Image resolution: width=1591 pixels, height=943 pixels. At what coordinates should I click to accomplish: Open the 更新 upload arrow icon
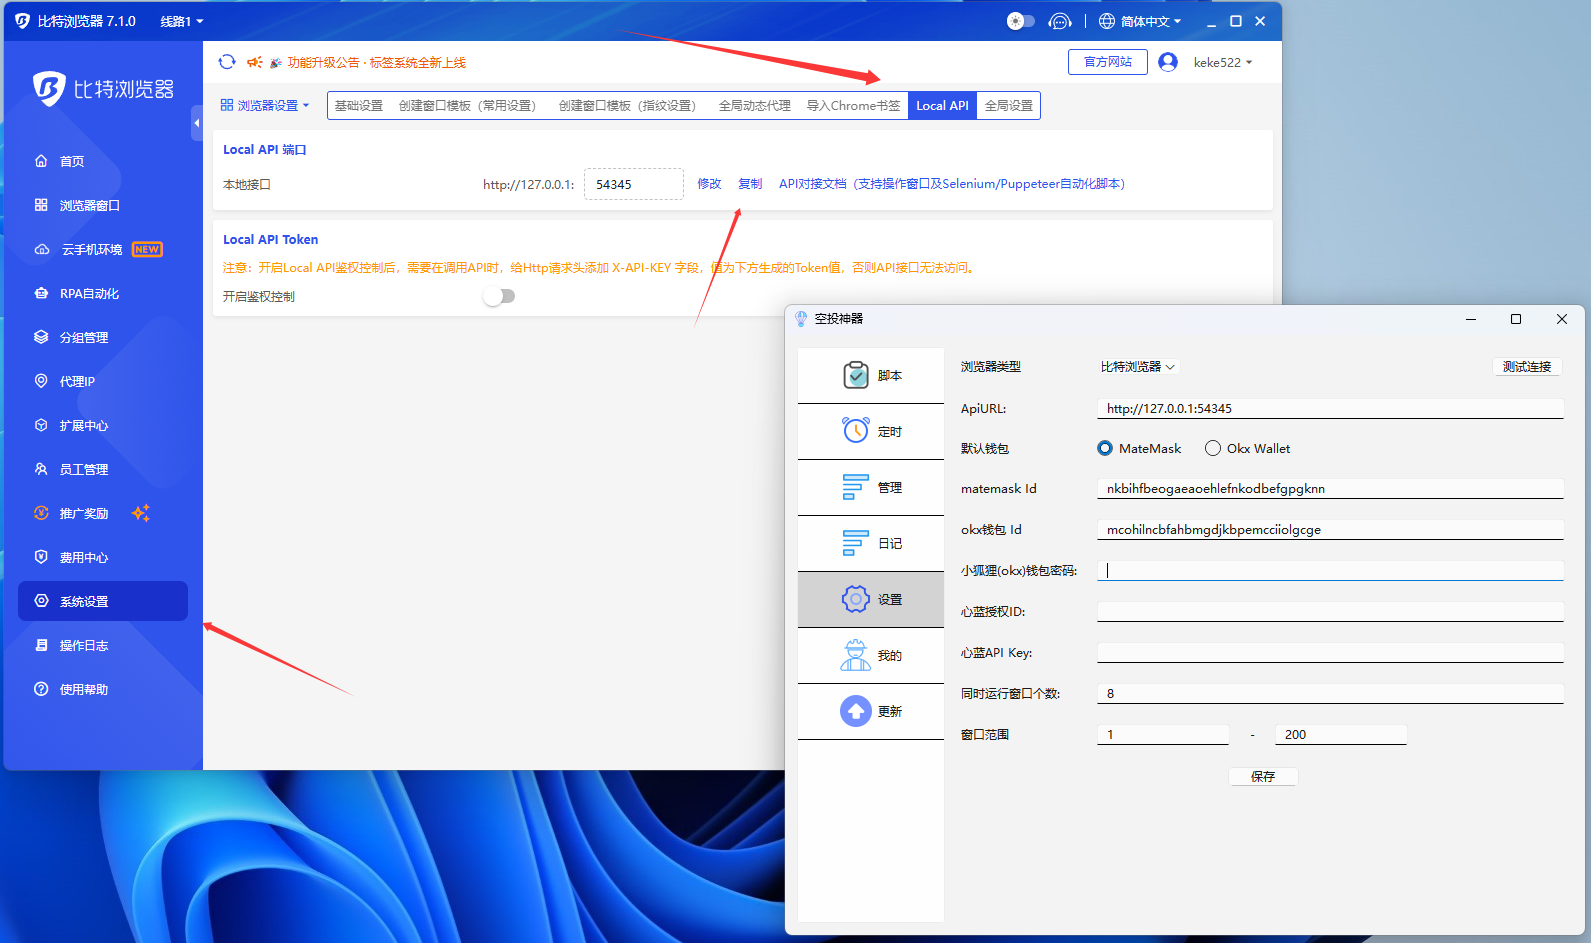pyautogui.click(x=855, y=711)
